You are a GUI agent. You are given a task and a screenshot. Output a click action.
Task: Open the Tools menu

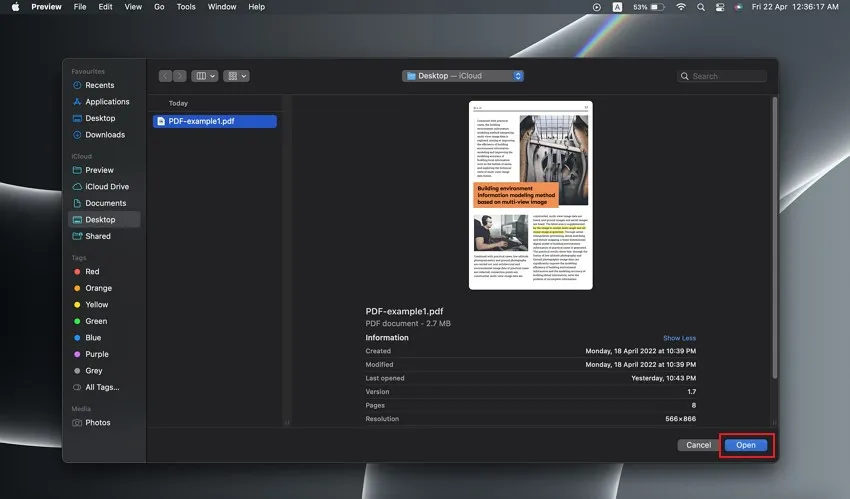pyautogui.click(x=186, y=7)
